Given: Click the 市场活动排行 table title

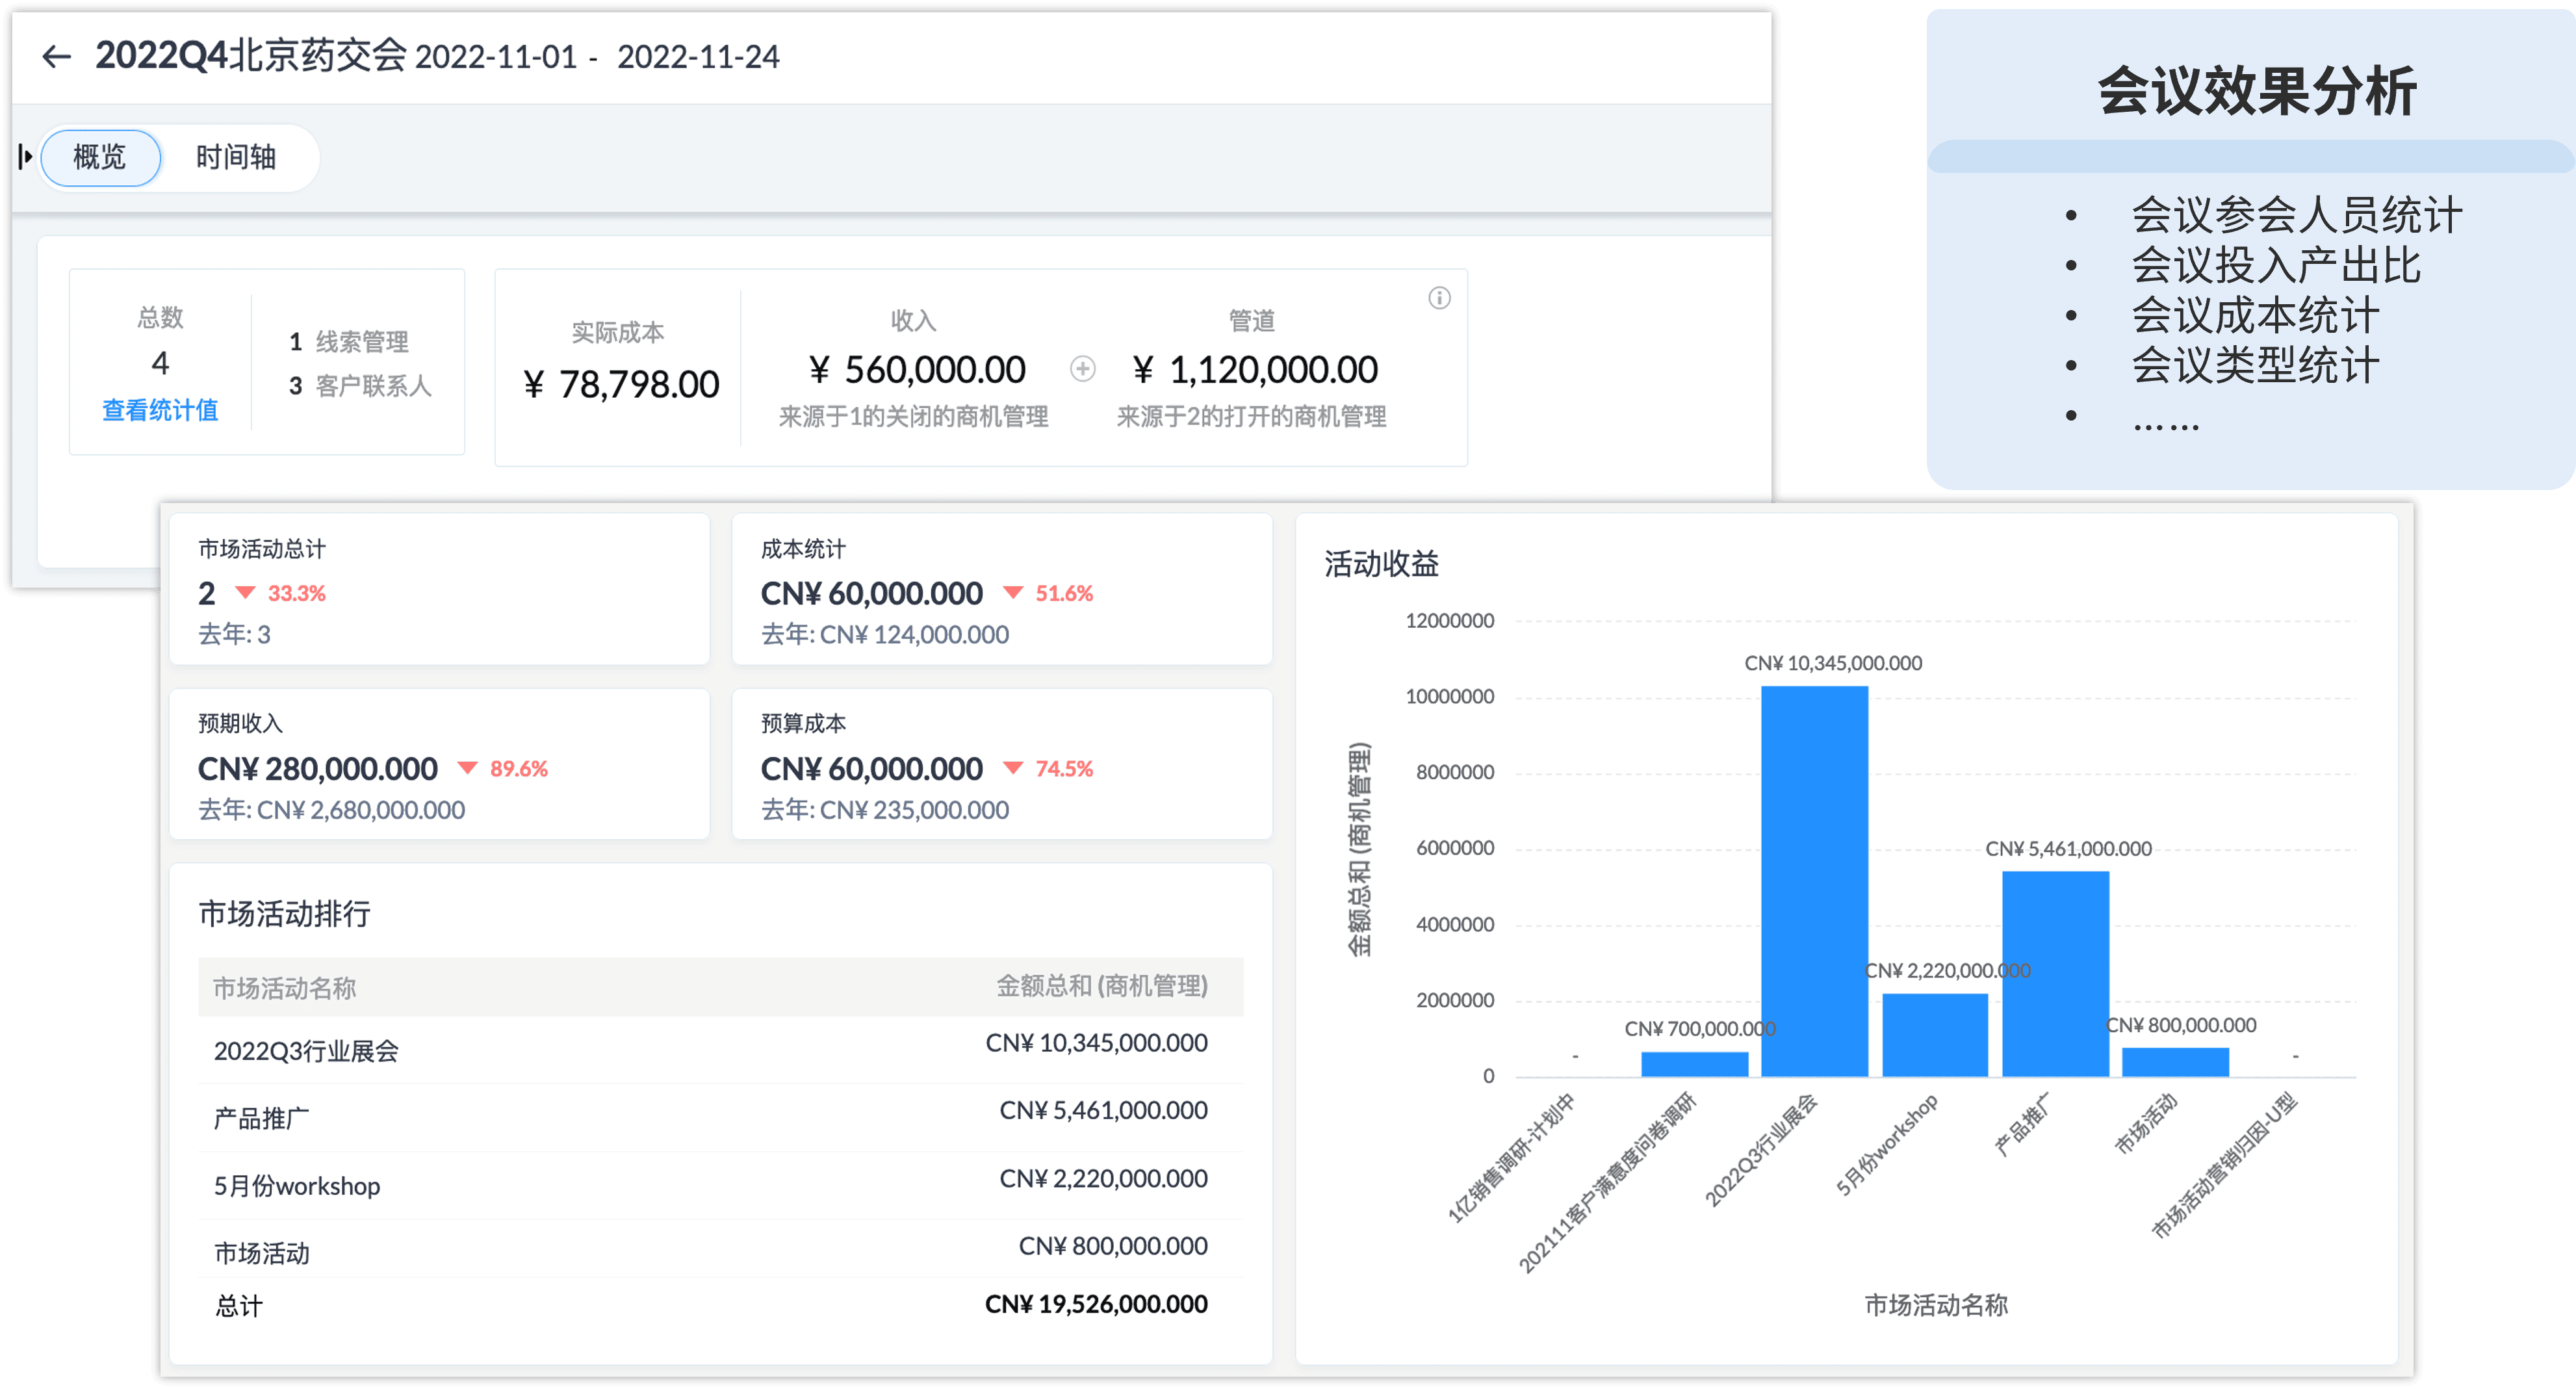Looking at the screenshot, I should tap(285, 913).
